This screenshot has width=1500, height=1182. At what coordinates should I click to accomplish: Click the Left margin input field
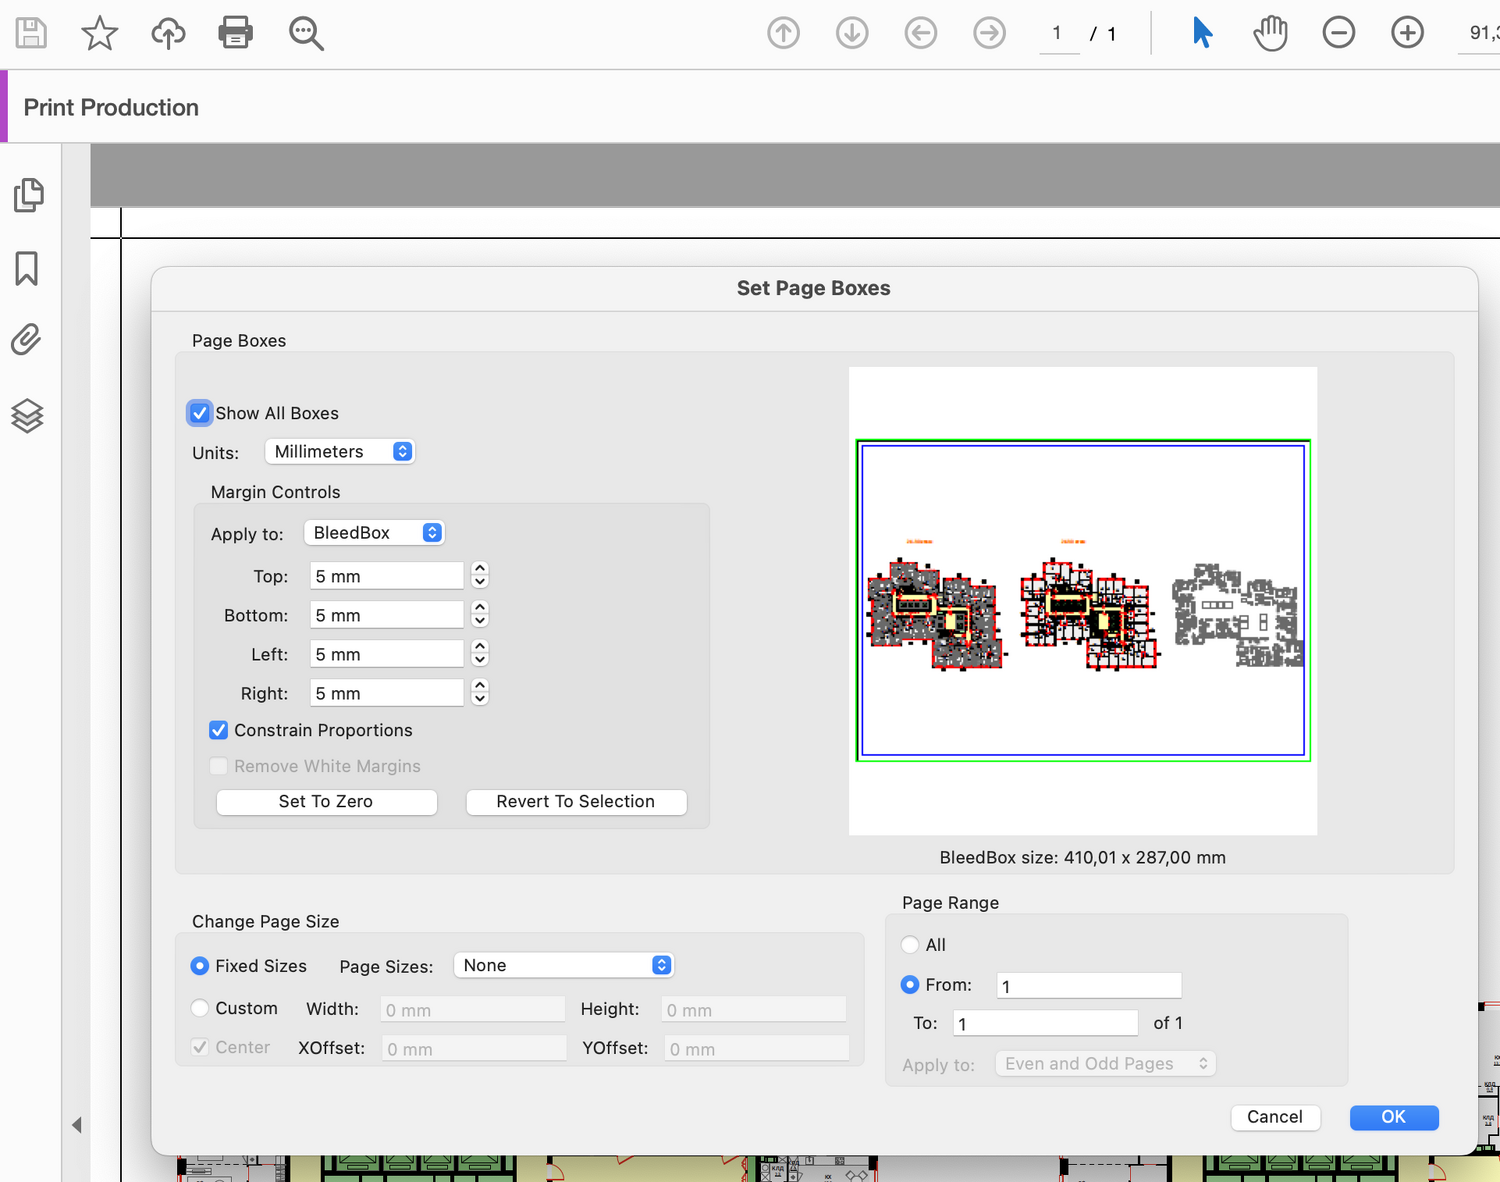click(387, 654)
